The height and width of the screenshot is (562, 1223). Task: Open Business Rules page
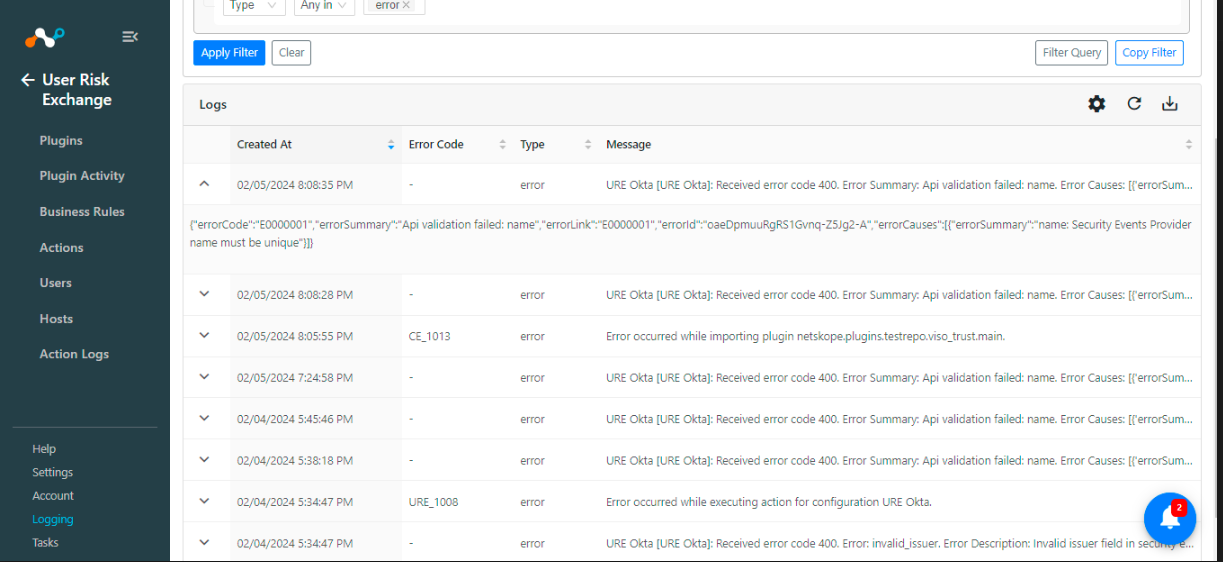pos(82,212)
